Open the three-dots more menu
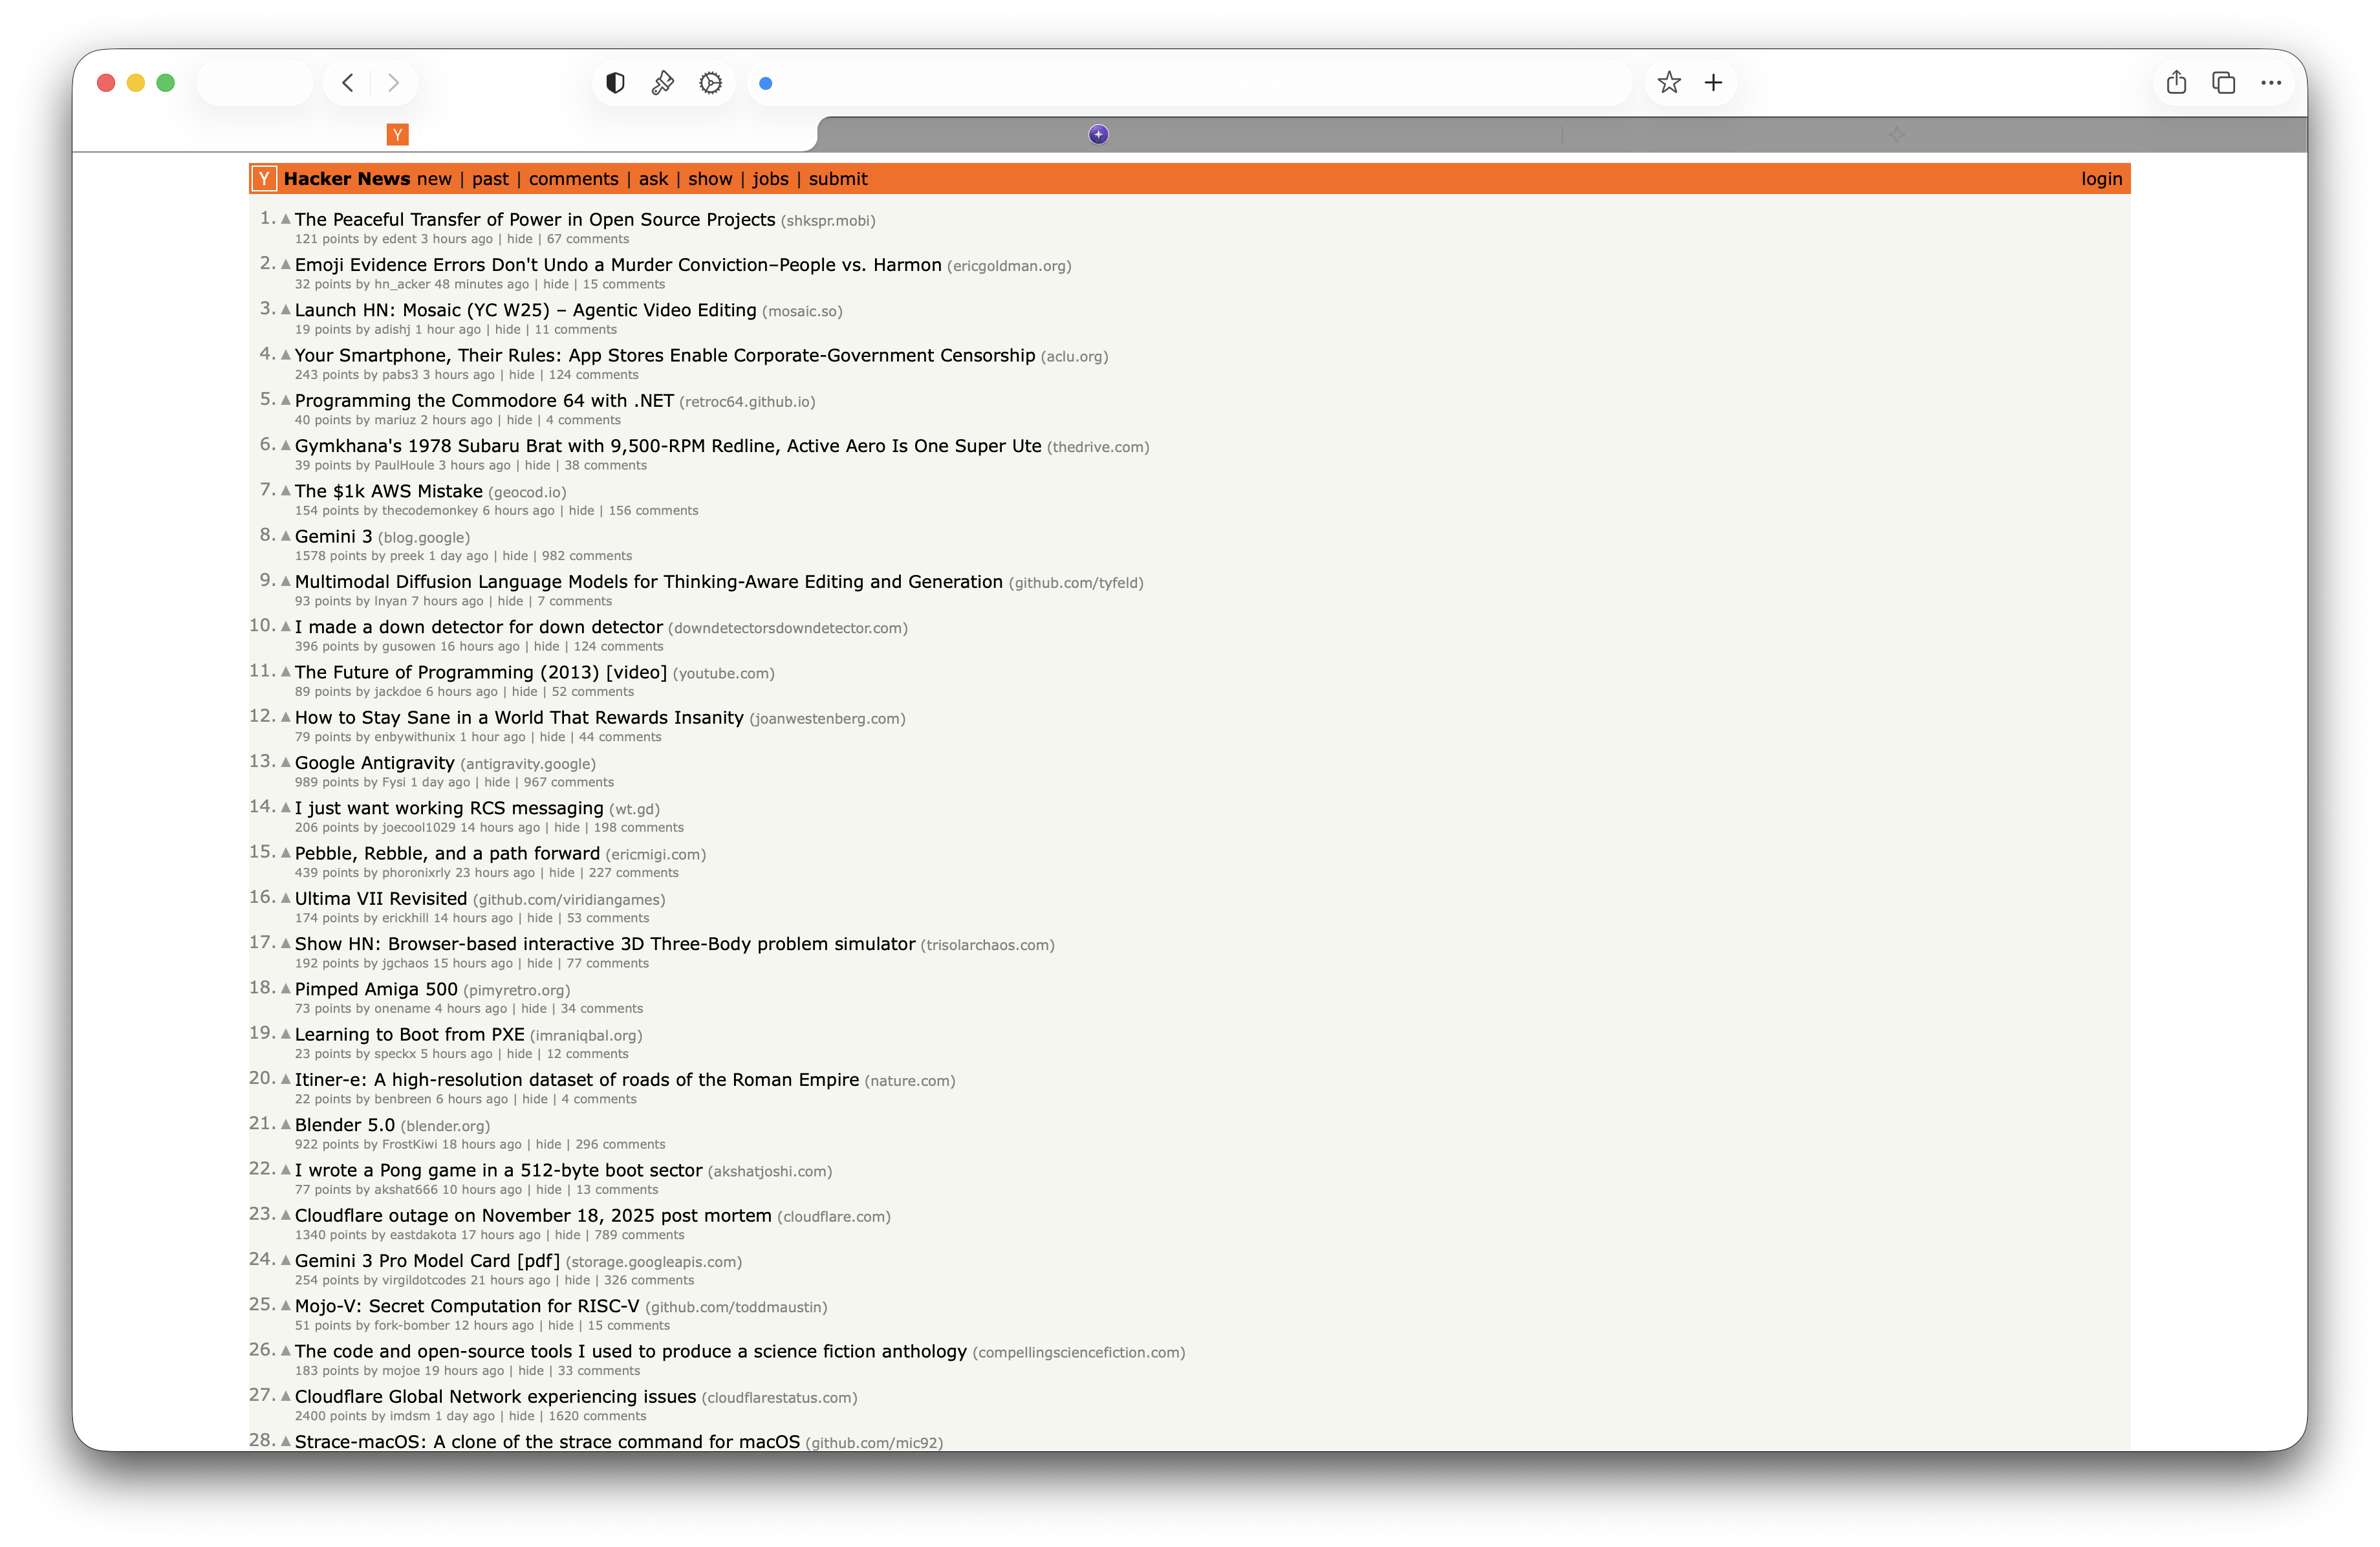Image resolution: width=2380 pixels, height=1547 pixels. tap(2270, 83)
